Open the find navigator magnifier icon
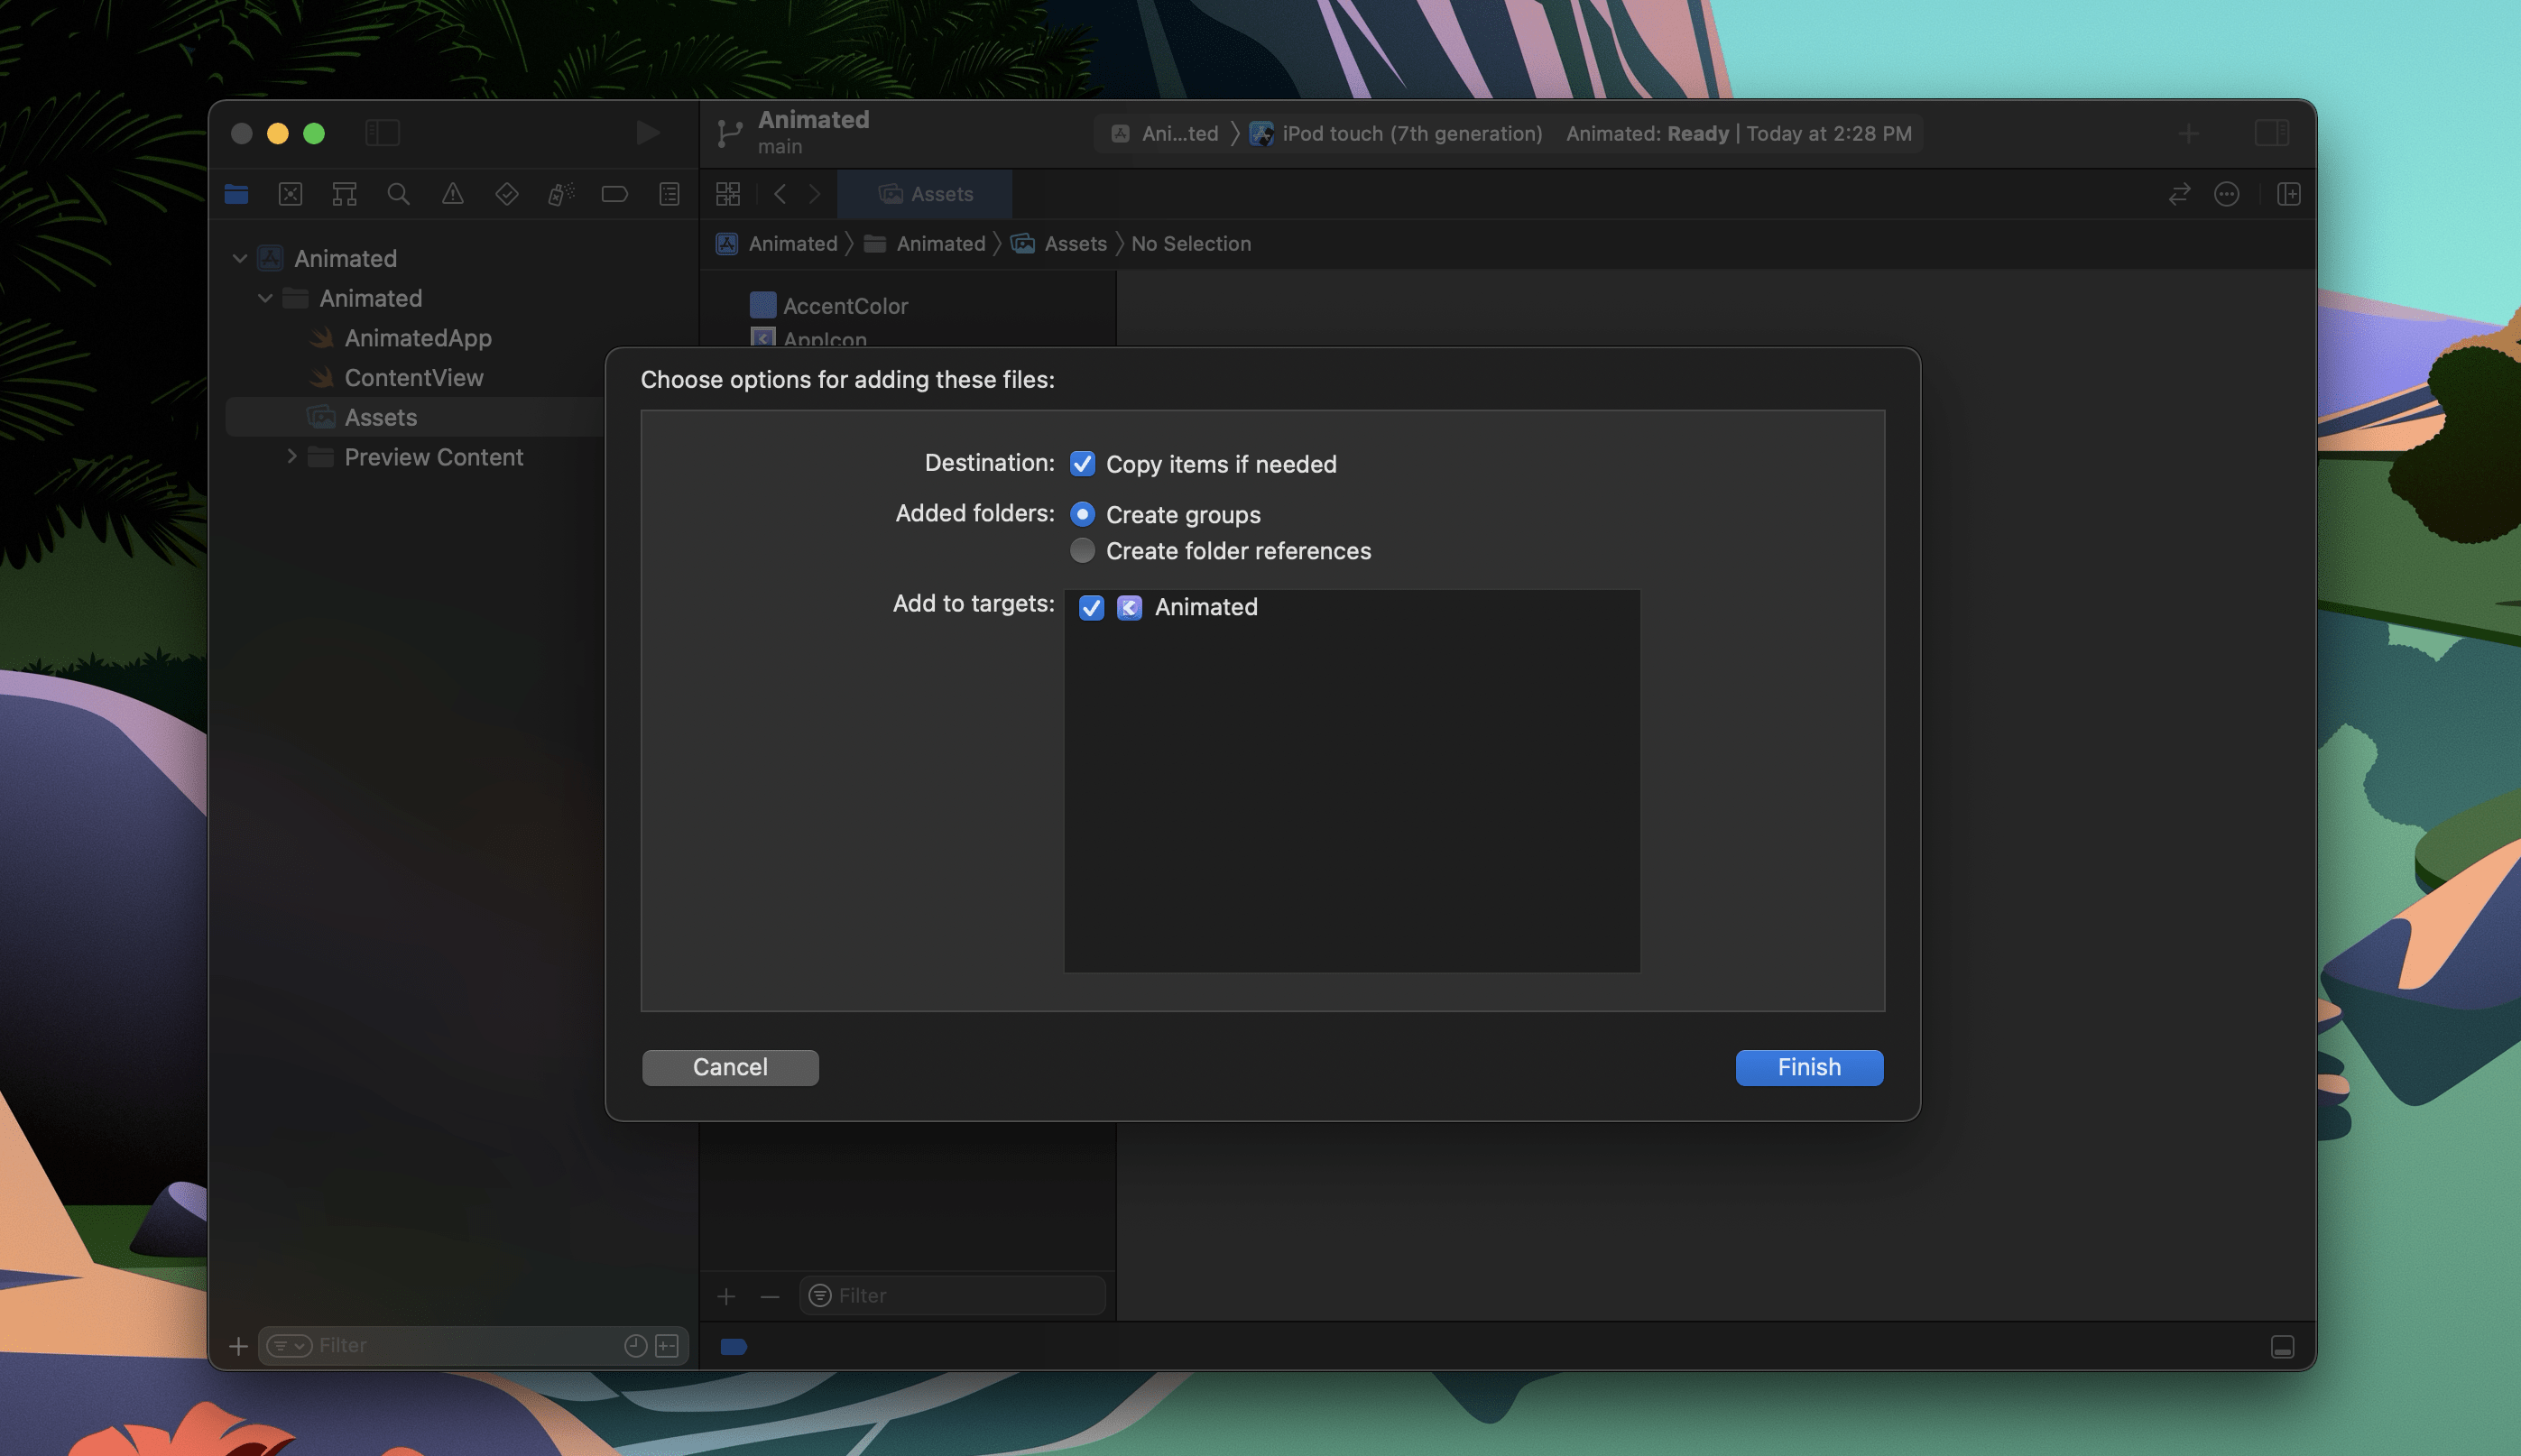Screen dimensions: 2521x1456 click(398, 194)
